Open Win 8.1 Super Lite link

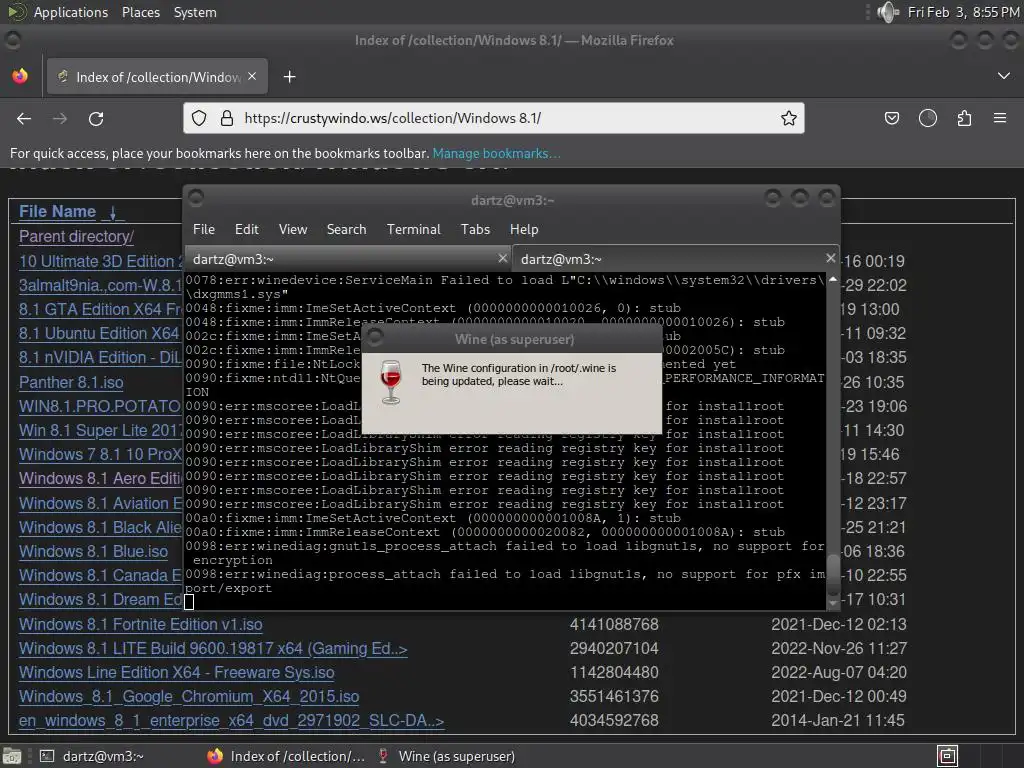(x=101, y=430)
